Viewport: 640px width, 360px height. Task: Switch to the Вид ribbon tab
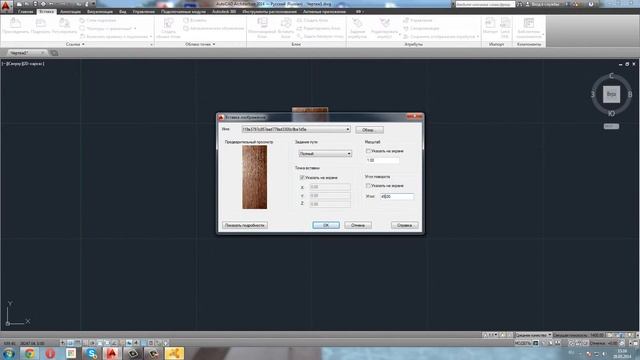(122, 12)
